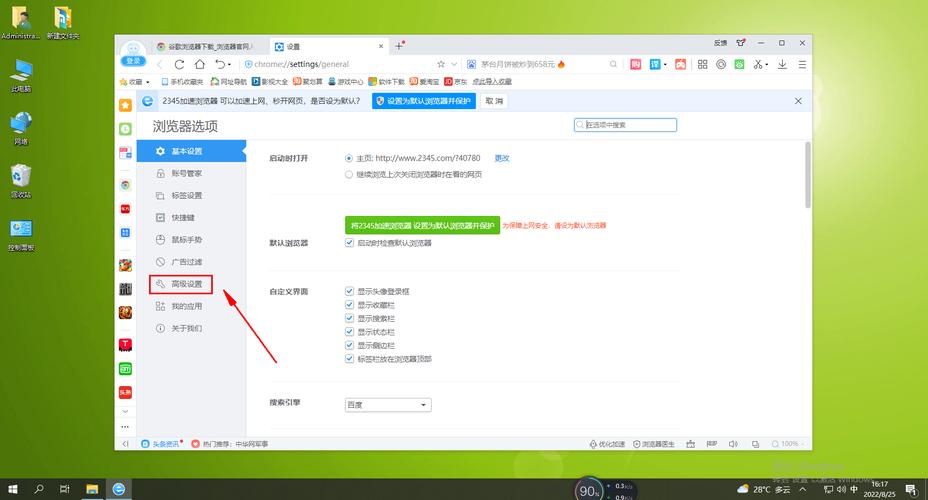
Task: Click the circular target icon in toolbar
Action: (x=721, y=64)
